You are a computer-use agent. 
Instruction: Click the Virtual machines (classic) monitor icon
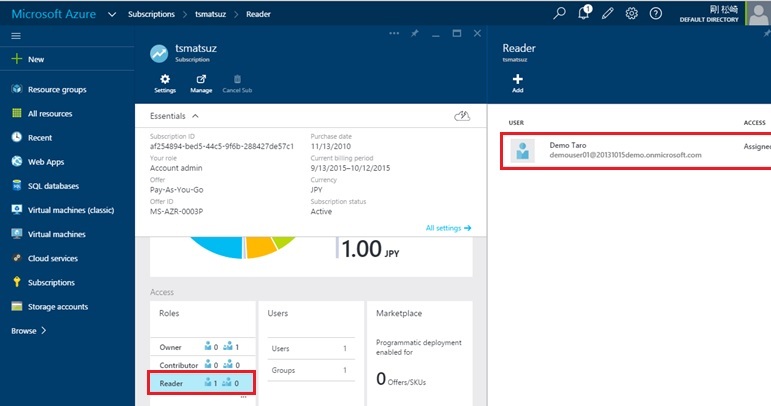17,209
